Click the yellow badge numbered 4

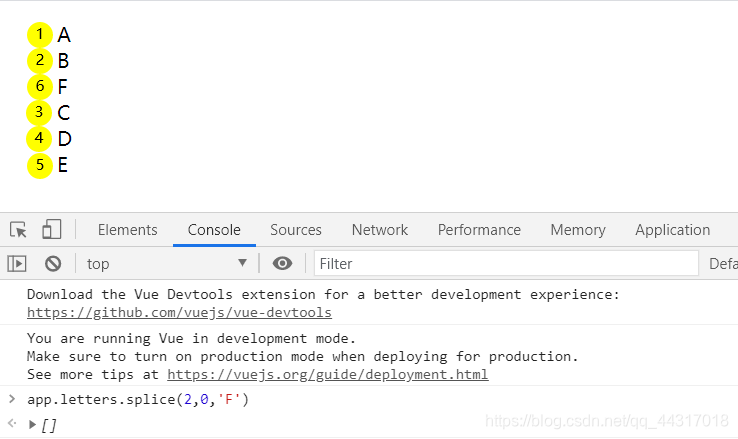tap(40, 139)
